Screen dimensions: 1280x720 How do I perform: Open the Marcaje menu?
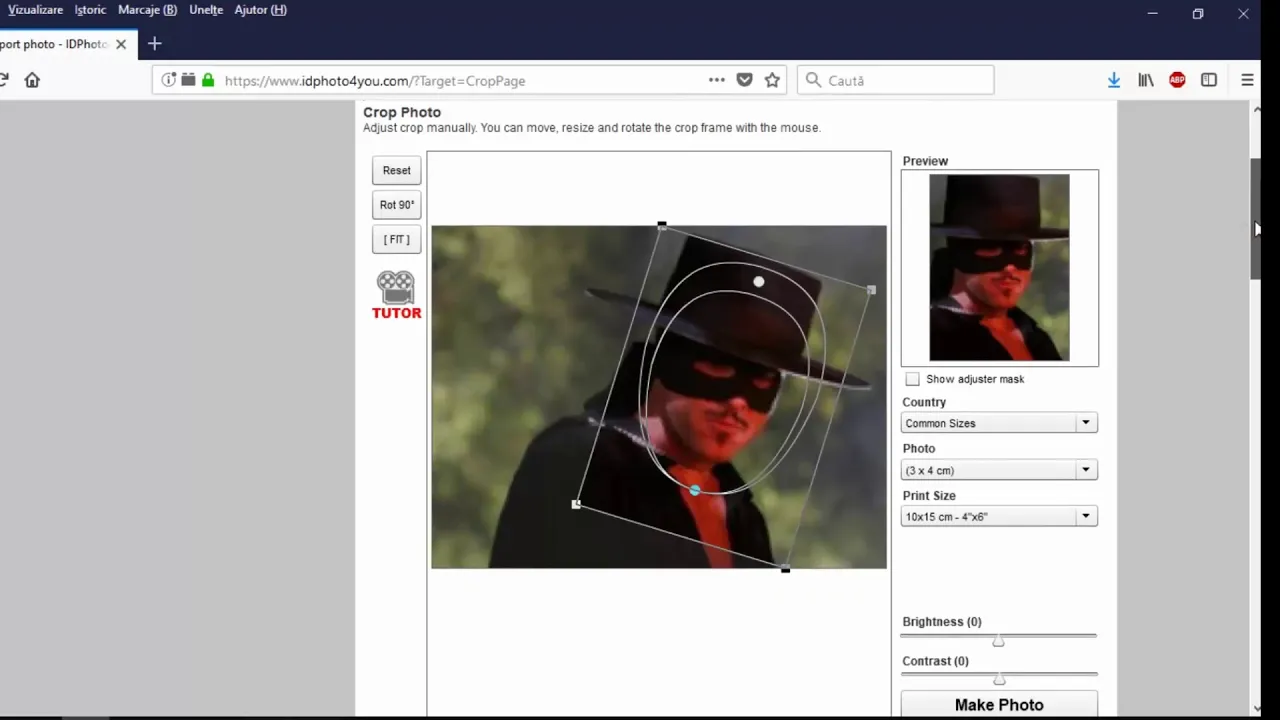(147, 10)
